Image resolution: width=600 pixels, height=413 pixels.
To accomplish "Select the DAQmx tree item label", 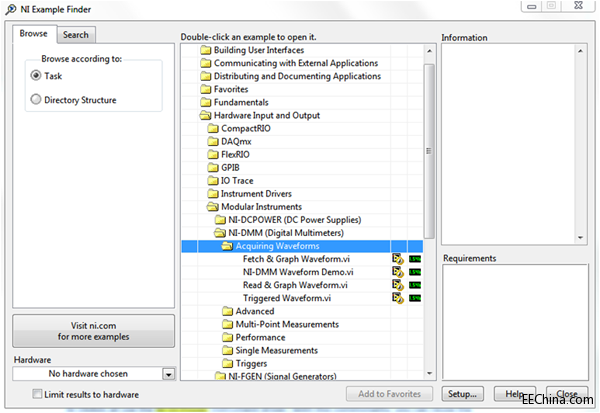I will click(236, 142).
